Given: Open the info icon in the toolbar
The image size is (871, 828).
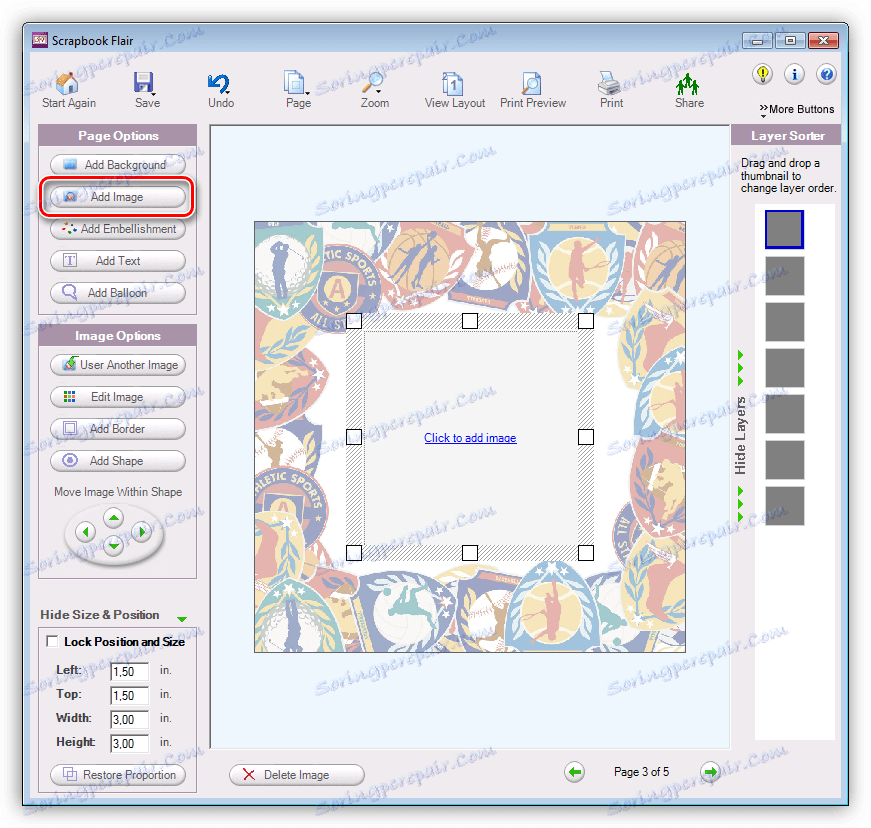Looking at the screenshot, I should 794,74.
